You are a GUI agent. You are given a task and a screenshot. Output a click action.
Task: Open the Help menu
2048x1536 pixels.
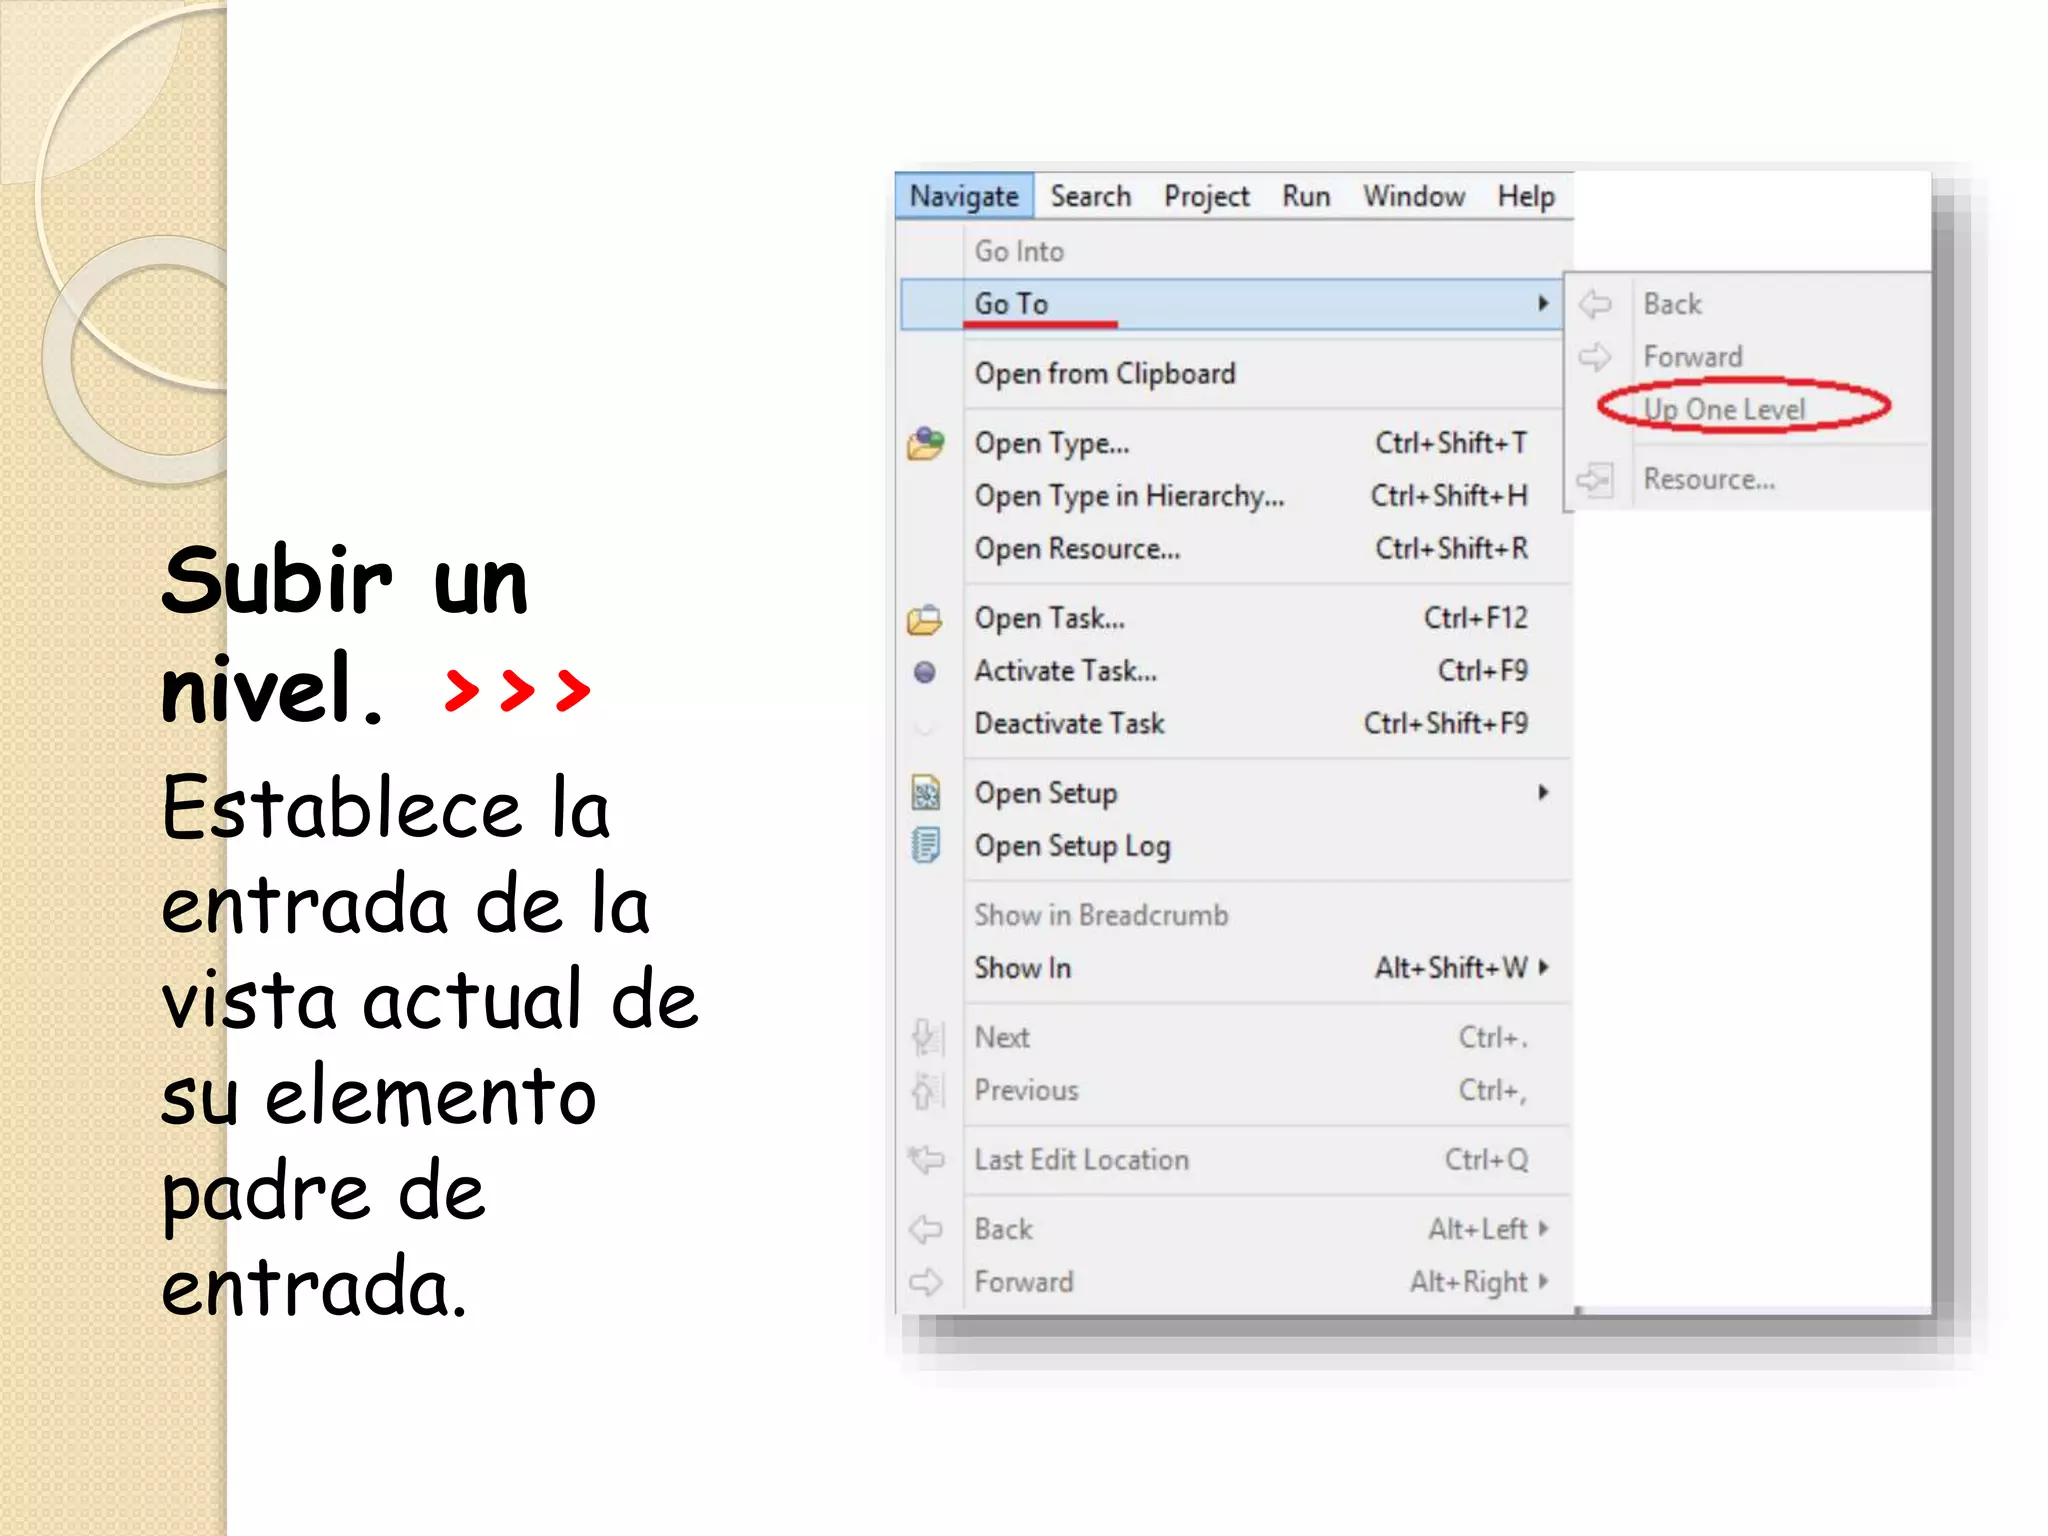(1525, 196)
